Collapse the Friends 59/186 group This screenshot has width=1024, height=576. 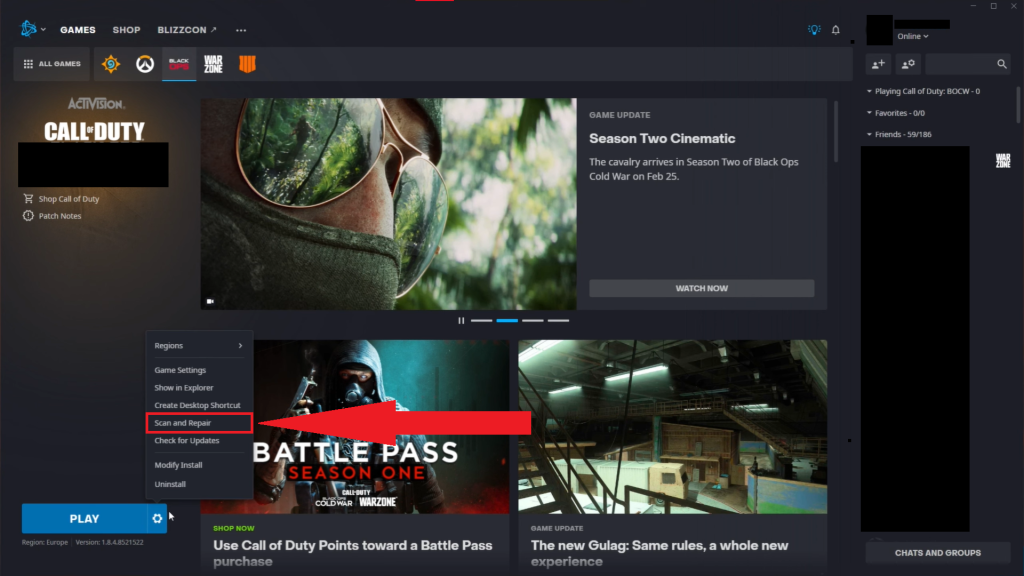[x=869, y=135]
